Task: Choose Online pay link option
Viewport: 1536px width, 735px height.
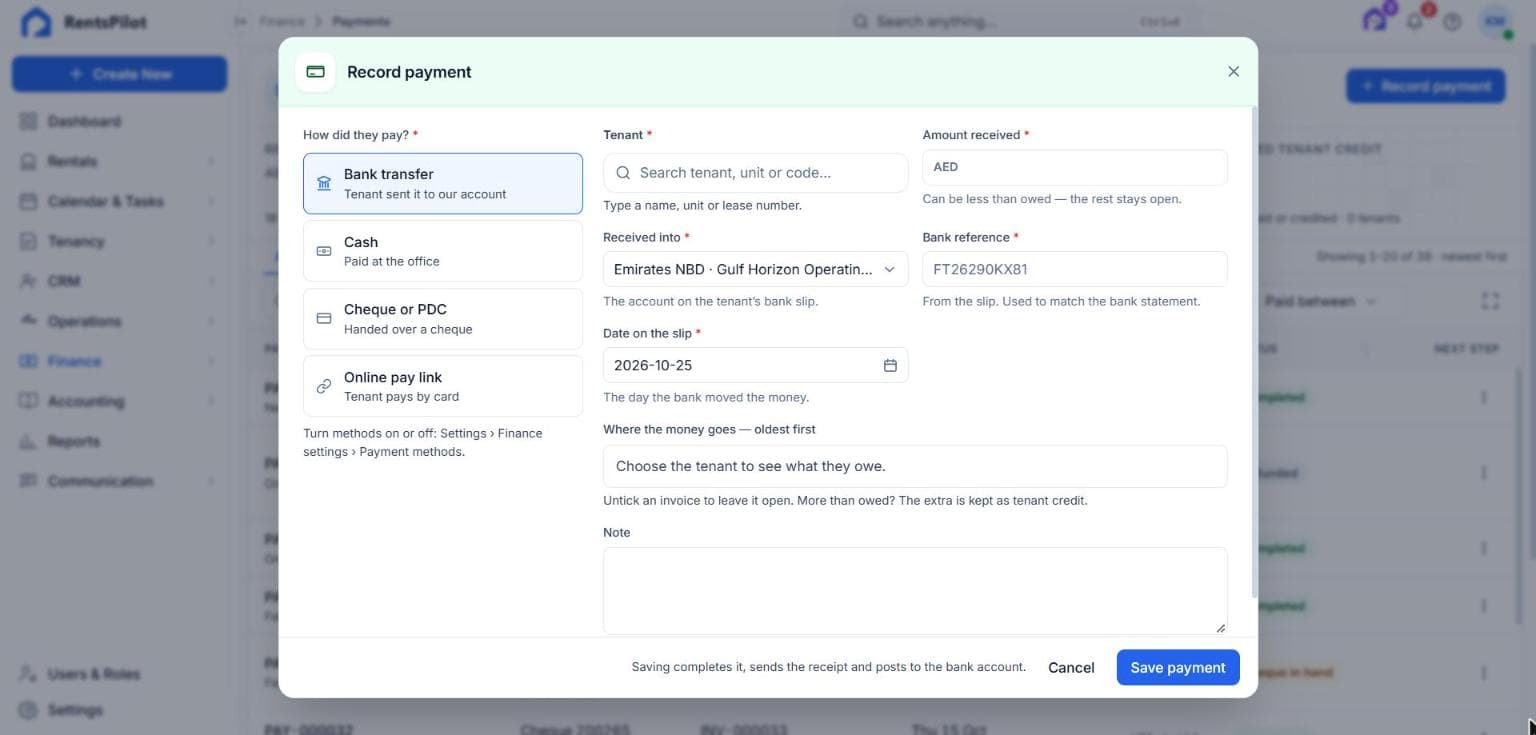Action: point(443,386)
